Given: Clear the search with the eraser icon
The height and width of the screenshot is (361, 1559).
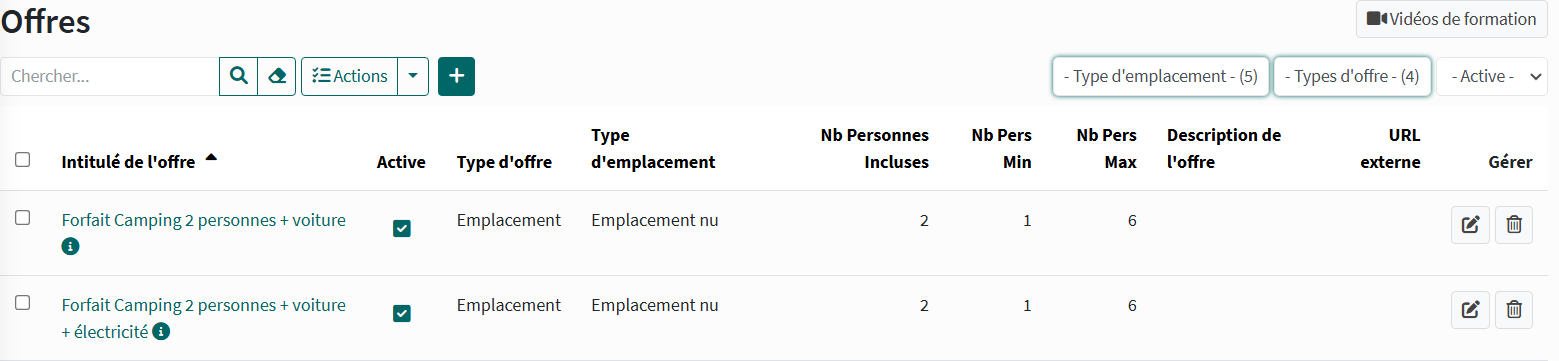Looking at the screenshot, I should click(277, 76).
